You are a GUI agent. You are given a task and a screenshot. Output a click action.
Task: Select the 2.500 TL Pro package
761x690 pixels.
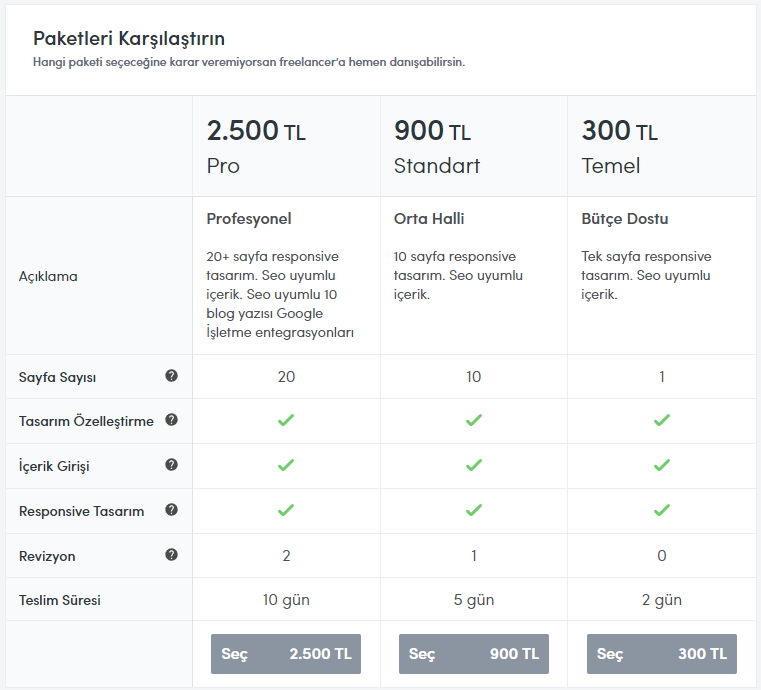(286, 654)
